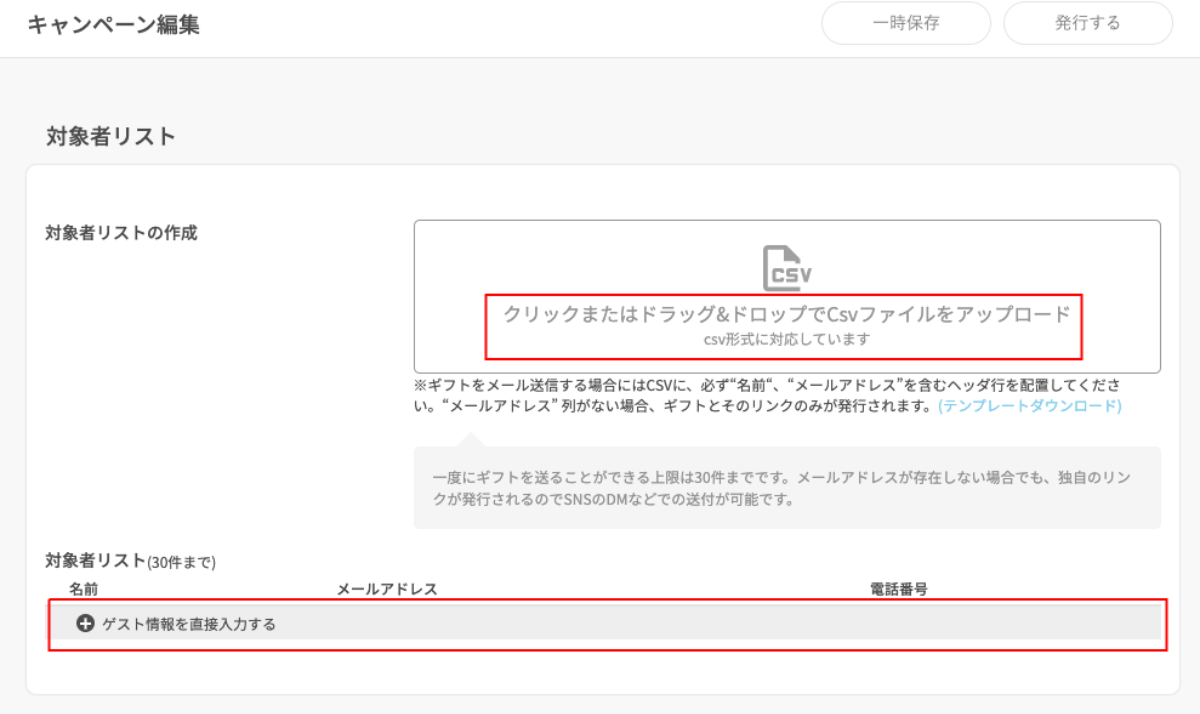Viewport: 1200px width, 714px height.
Task: Select the ゲスト情報を直接入力する row
Action: pyautogui.click(x=188, y=624)
